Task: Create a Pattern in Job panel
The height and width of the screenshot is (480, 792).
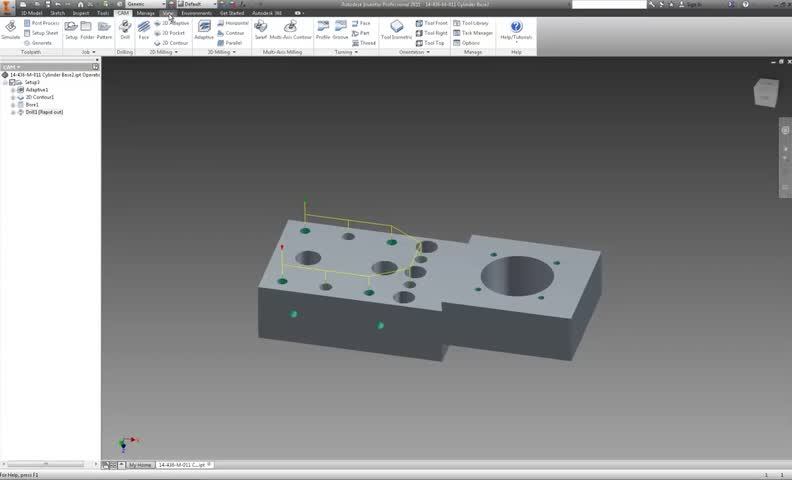Action: pyautogui.click(x=104, y=30)
